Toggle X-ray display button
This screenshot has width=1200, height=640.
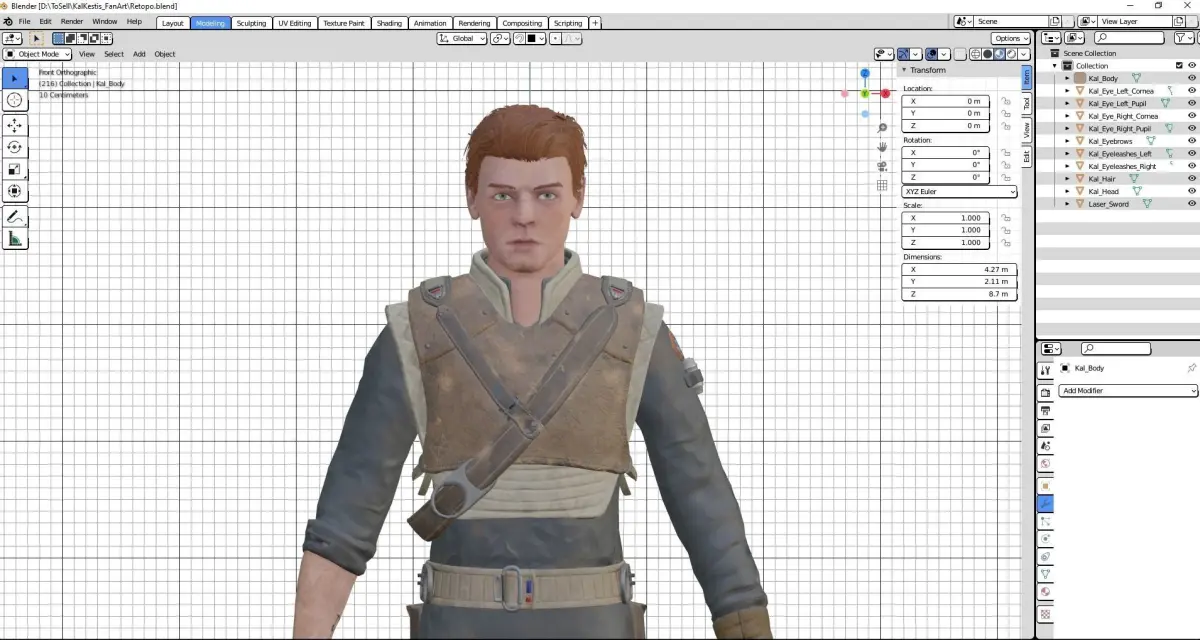pos(960,54)
